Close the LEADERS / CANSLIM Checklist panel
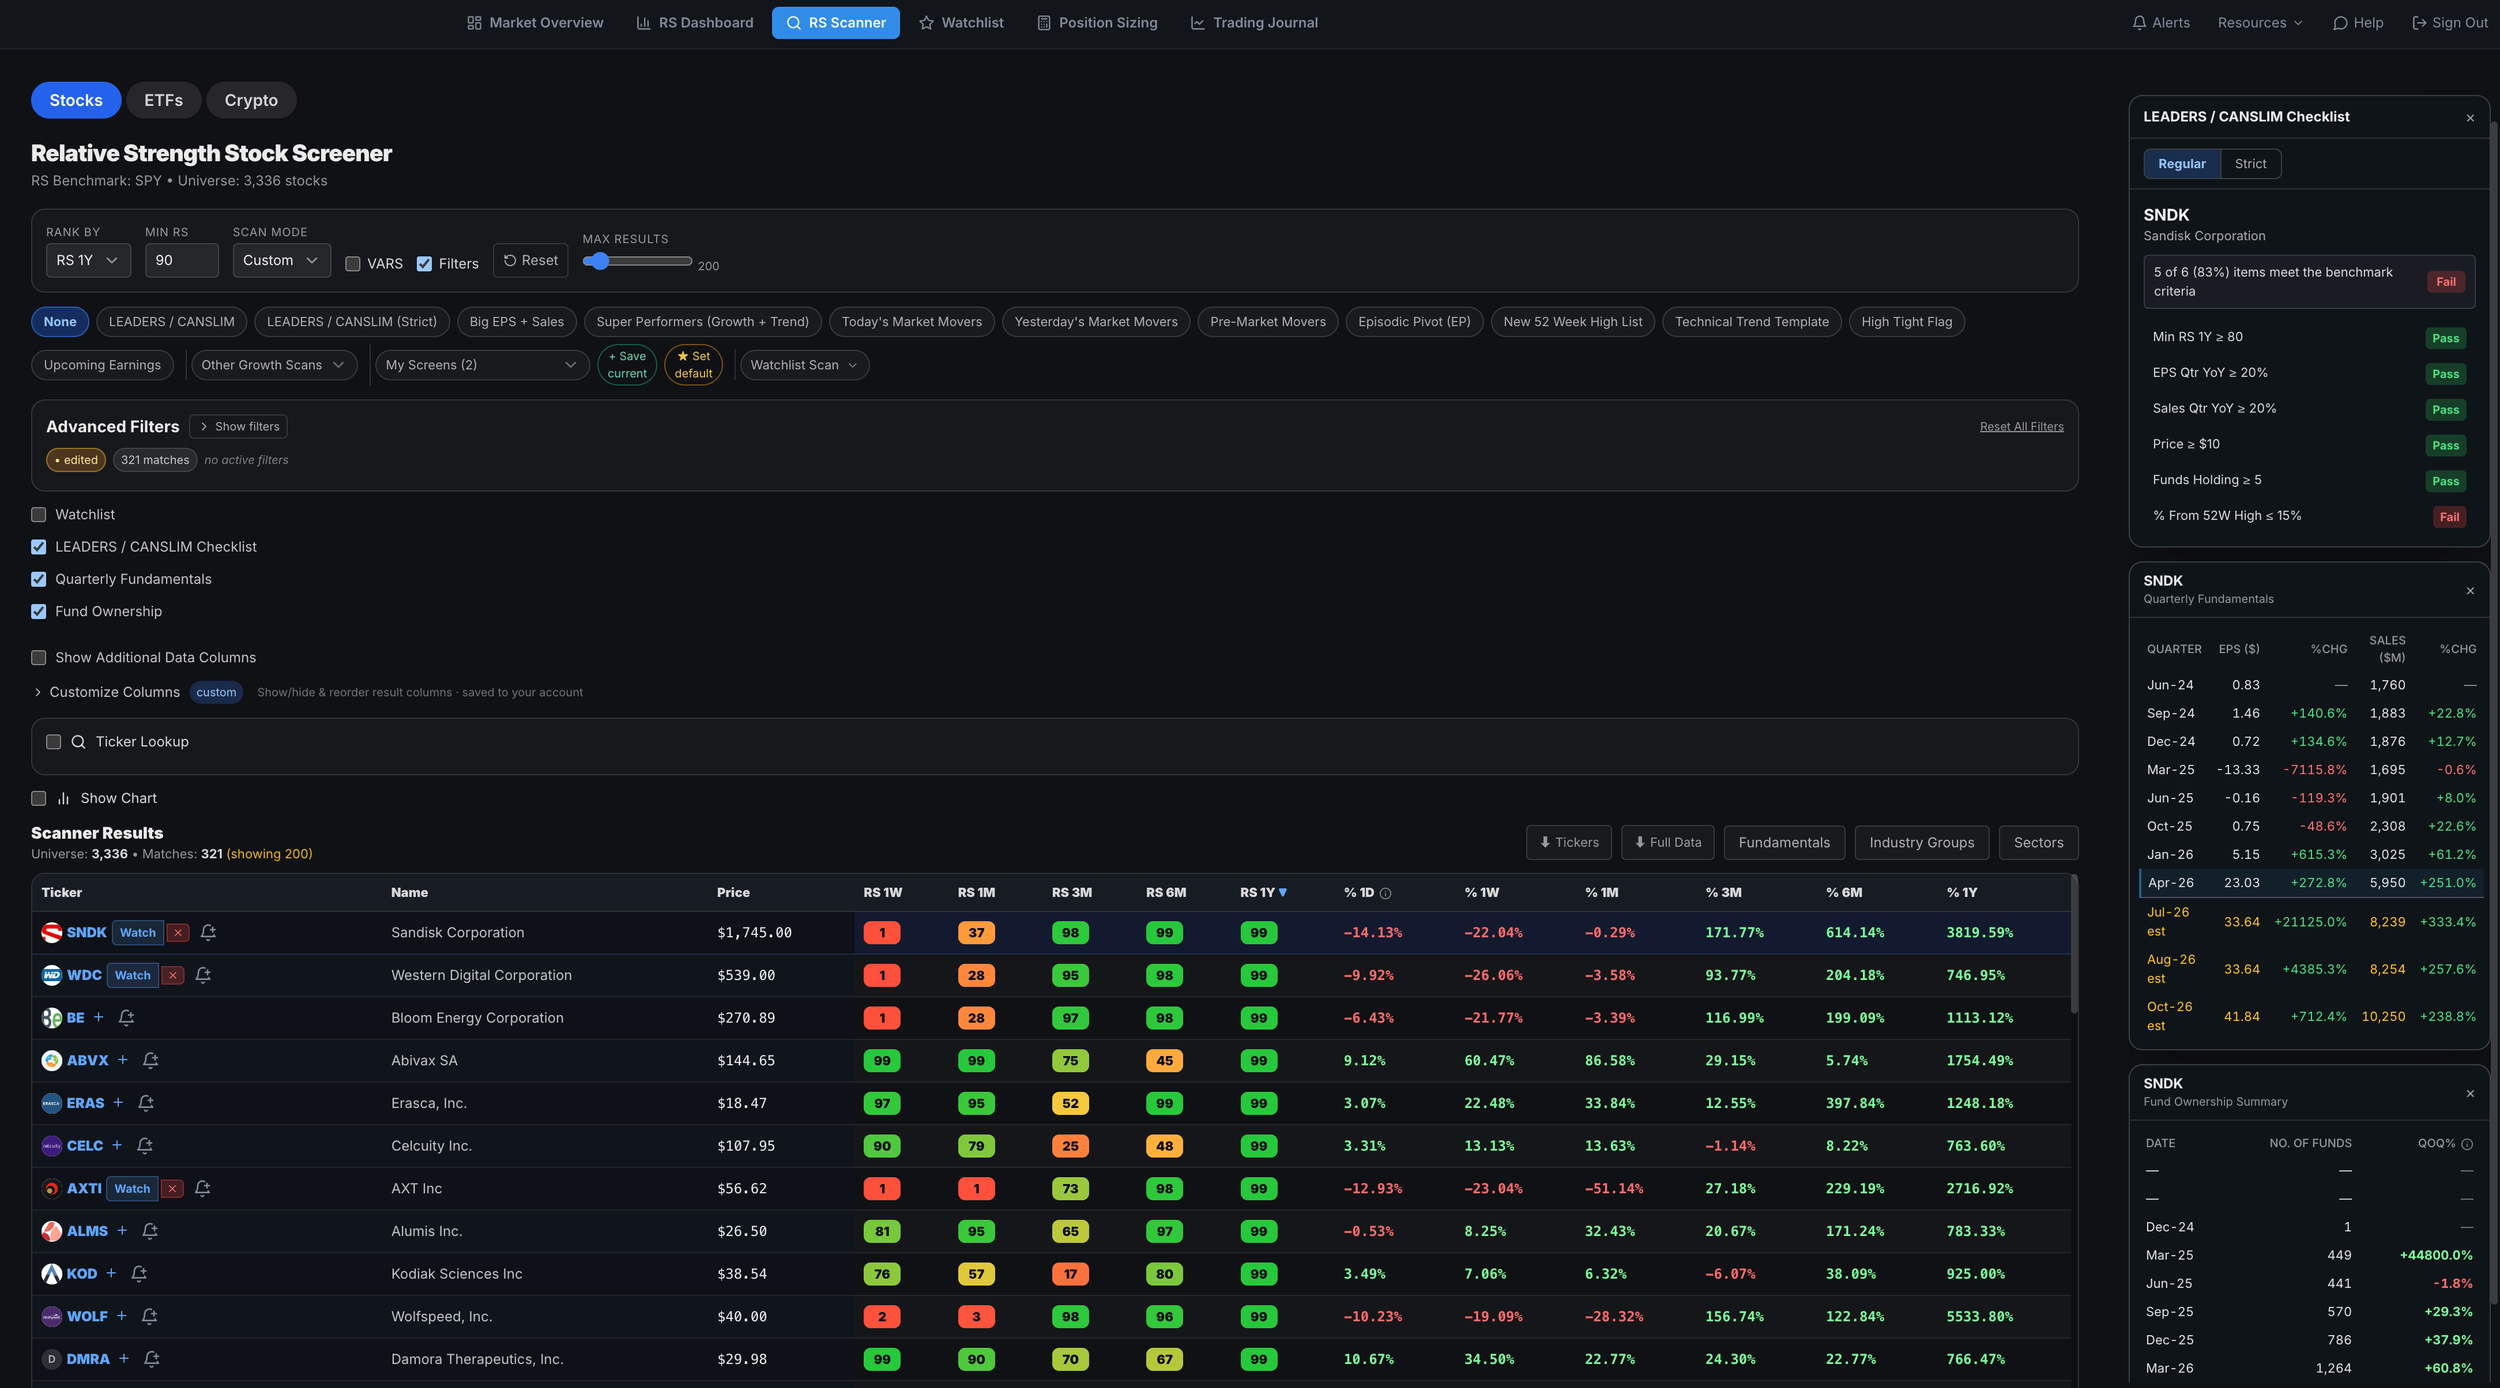 pyautogui.click(x=2470, y=118)
